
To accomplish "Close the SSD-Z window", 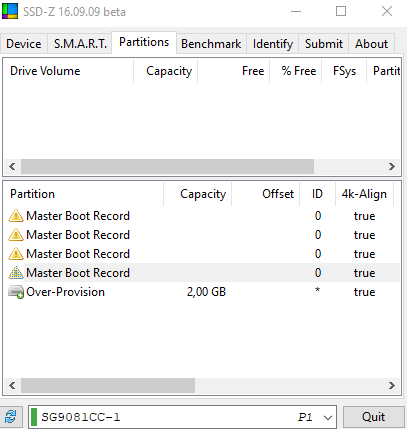I will (x=387, y=11).
